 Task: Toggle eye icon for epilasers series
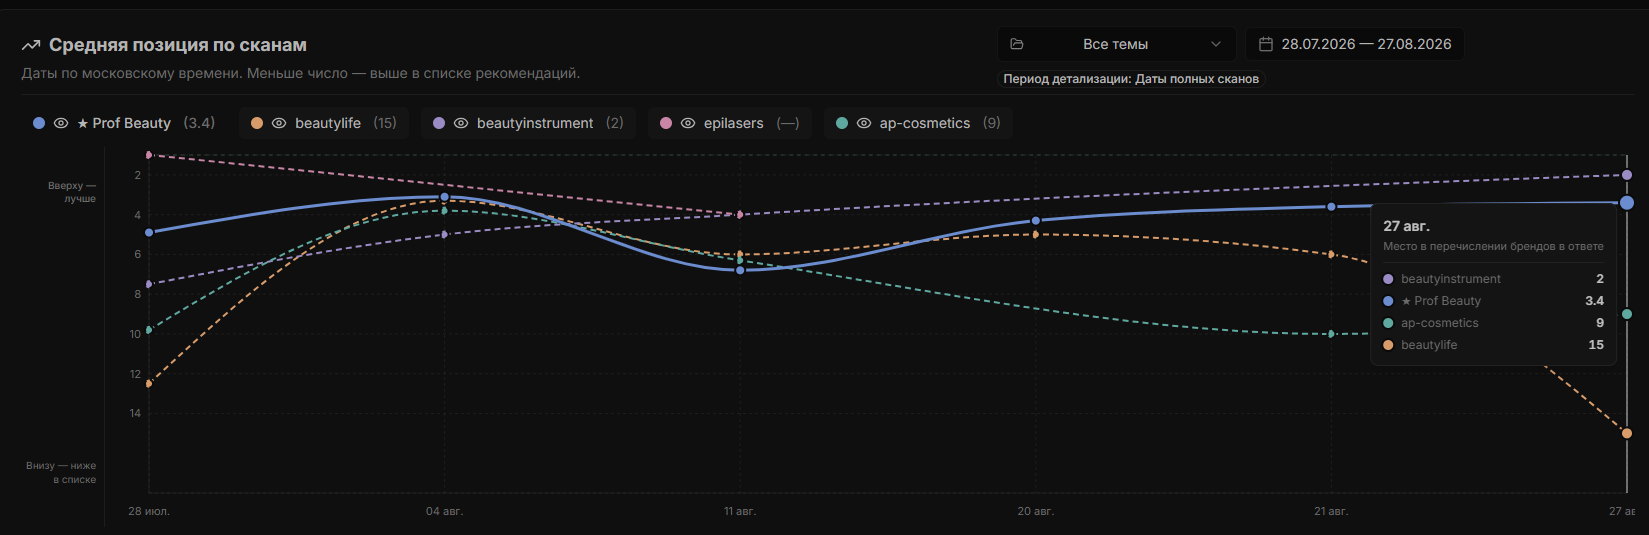click(688, 123)
